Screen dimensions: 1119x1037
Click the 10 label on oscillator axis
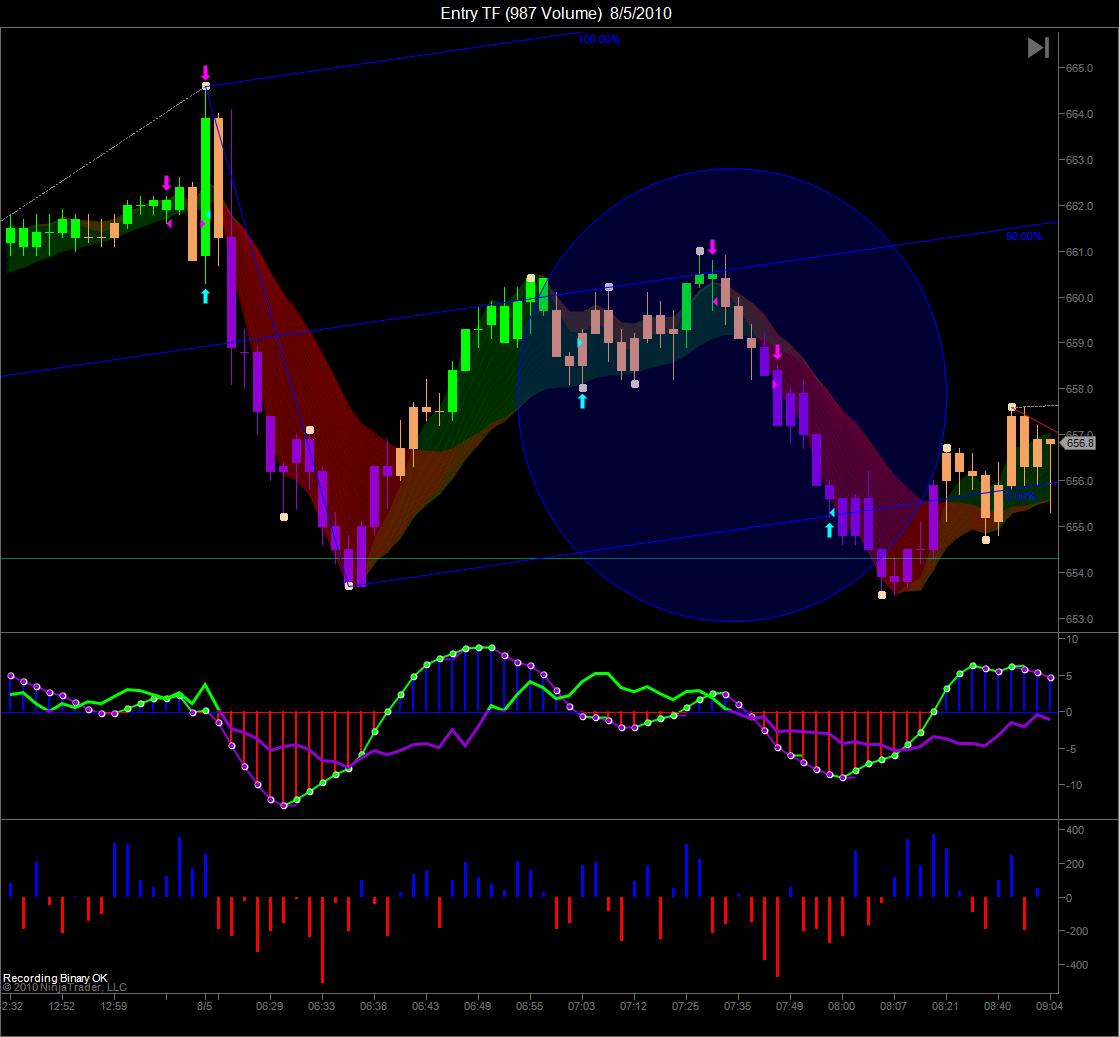[1072, 639]
